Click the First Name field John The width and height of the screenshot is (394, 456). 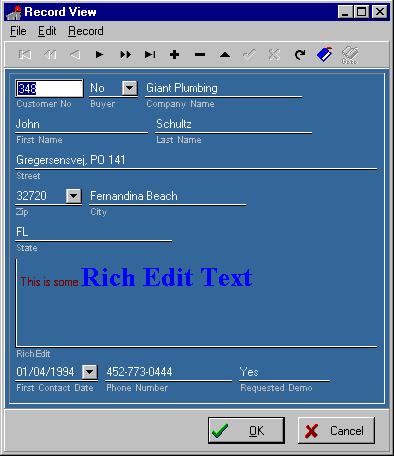(x=82, y=124)
